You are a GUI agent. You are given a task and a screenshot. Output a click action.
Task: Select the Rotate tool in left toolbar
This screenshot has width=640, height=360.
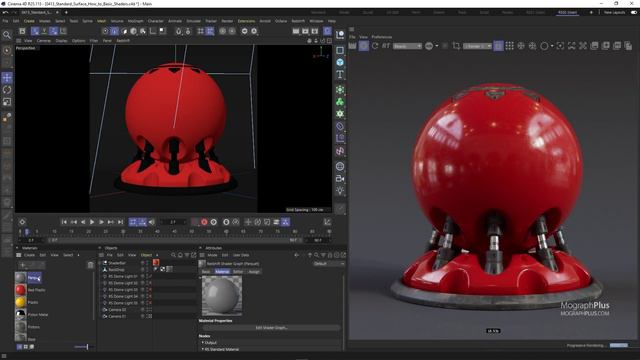click(7, 90)
